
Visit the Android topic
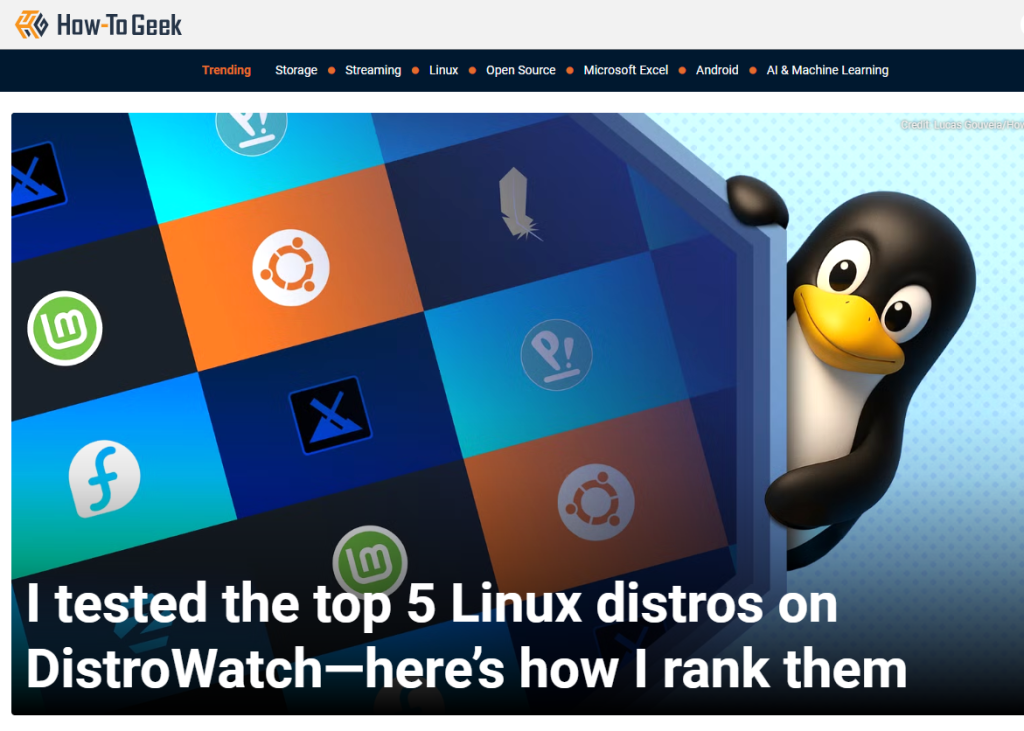coord(717,70)
